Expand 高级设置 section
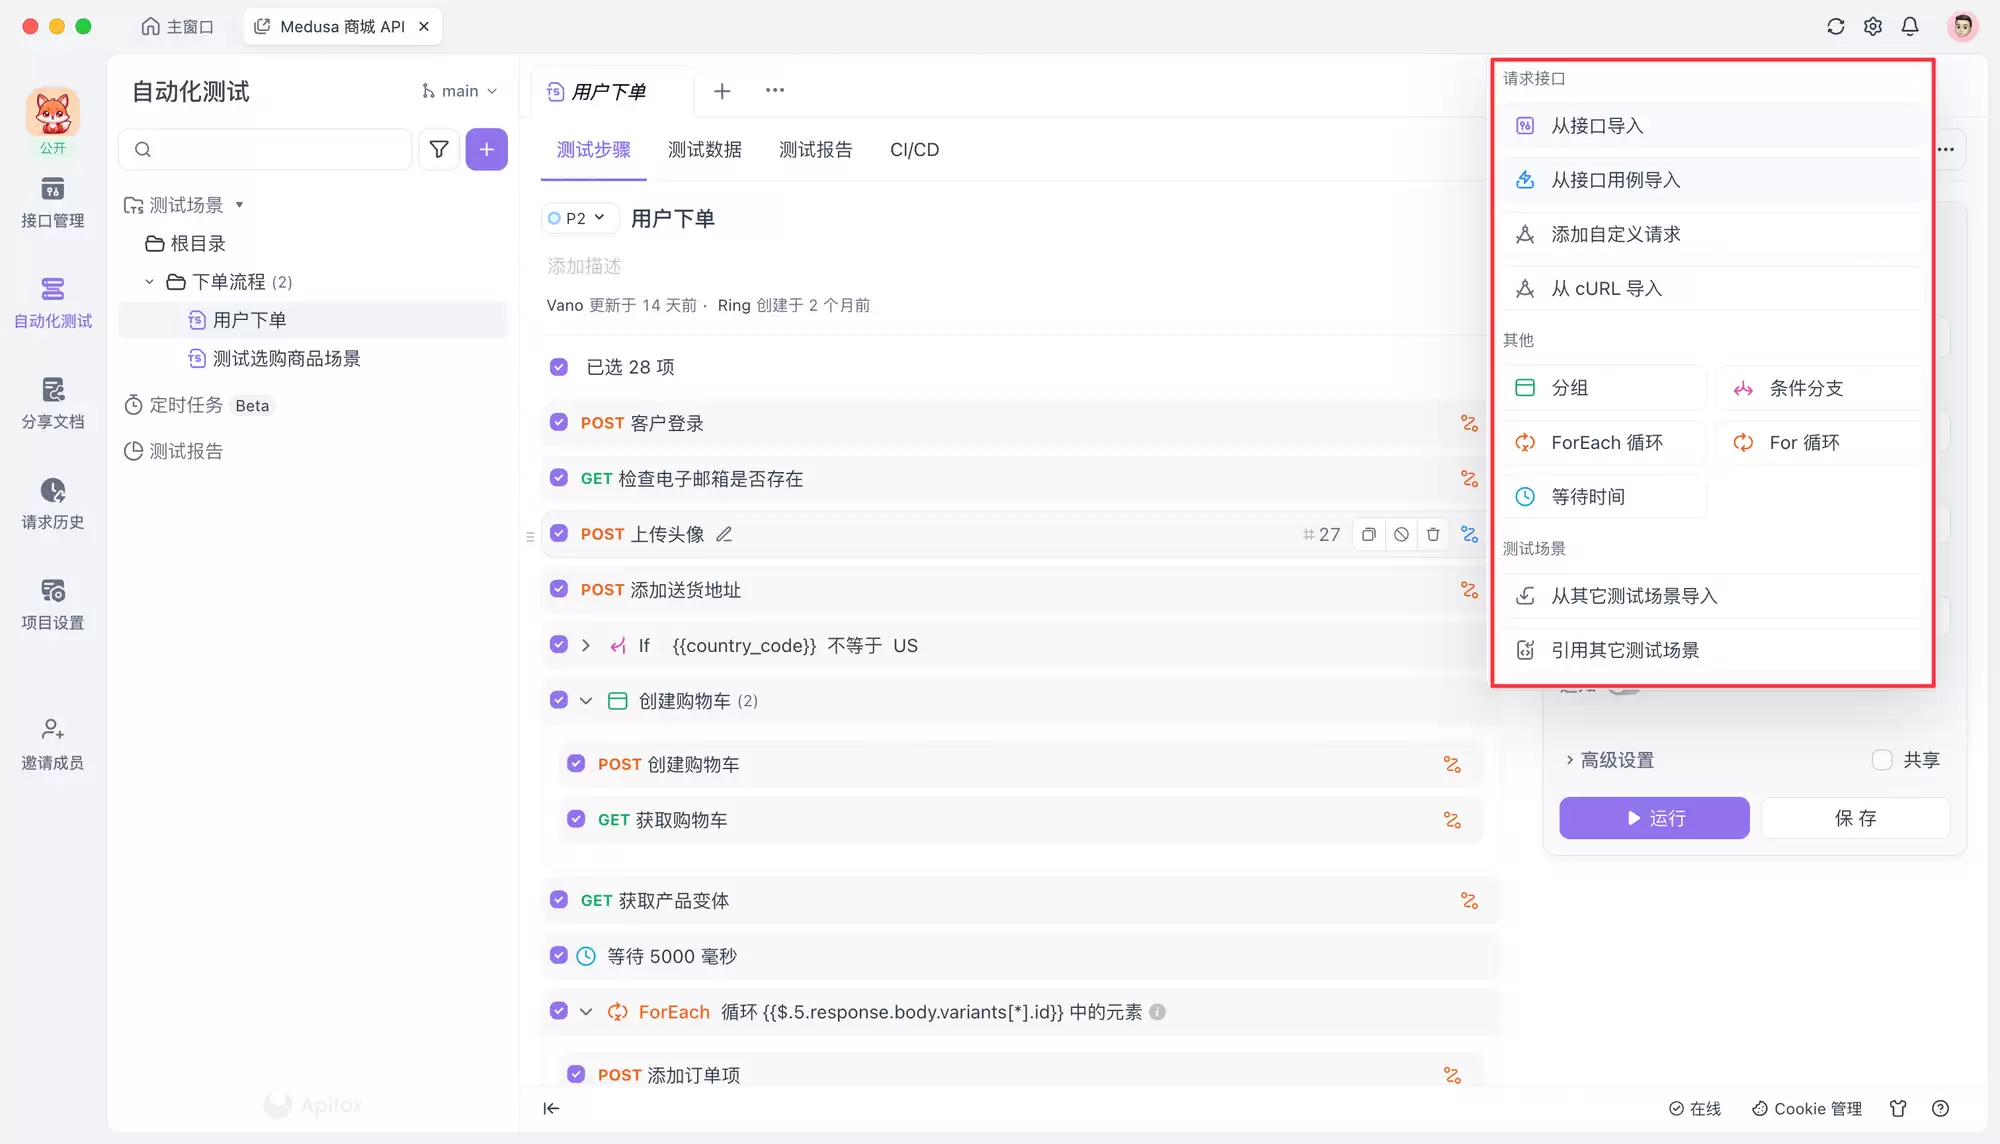This screenshot has height=1144, width=2000. click(x=1610, y=760)
